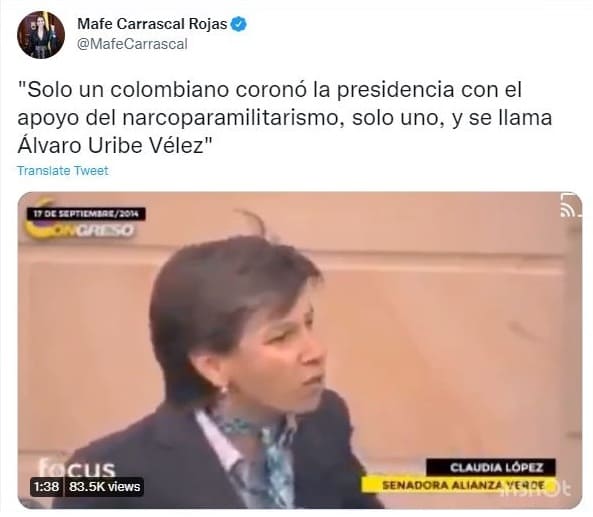593x517 pixels.
Task: Open the Mafe Carrascal Rojas display name
Action: coord(152,24)
